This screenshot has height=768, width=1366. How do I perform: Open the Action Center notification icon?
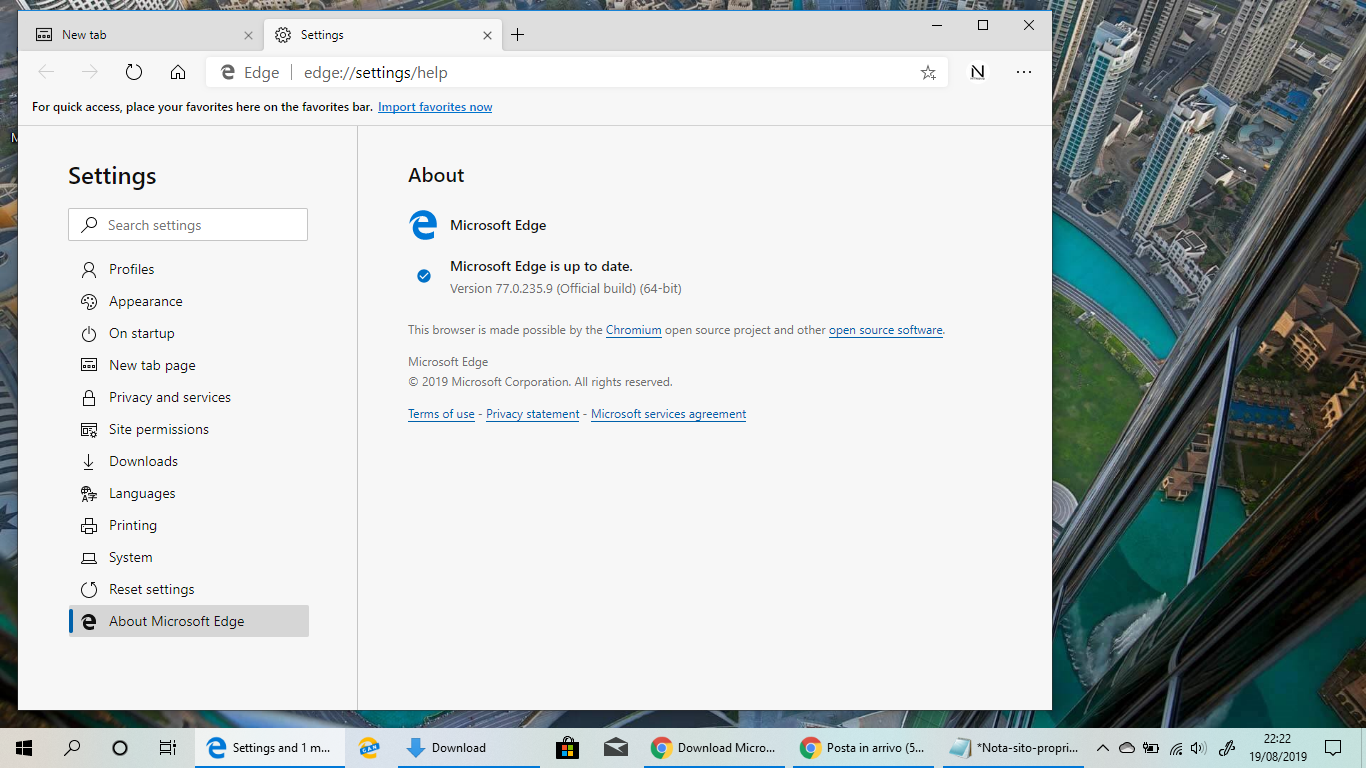[x=1333, y=747]
